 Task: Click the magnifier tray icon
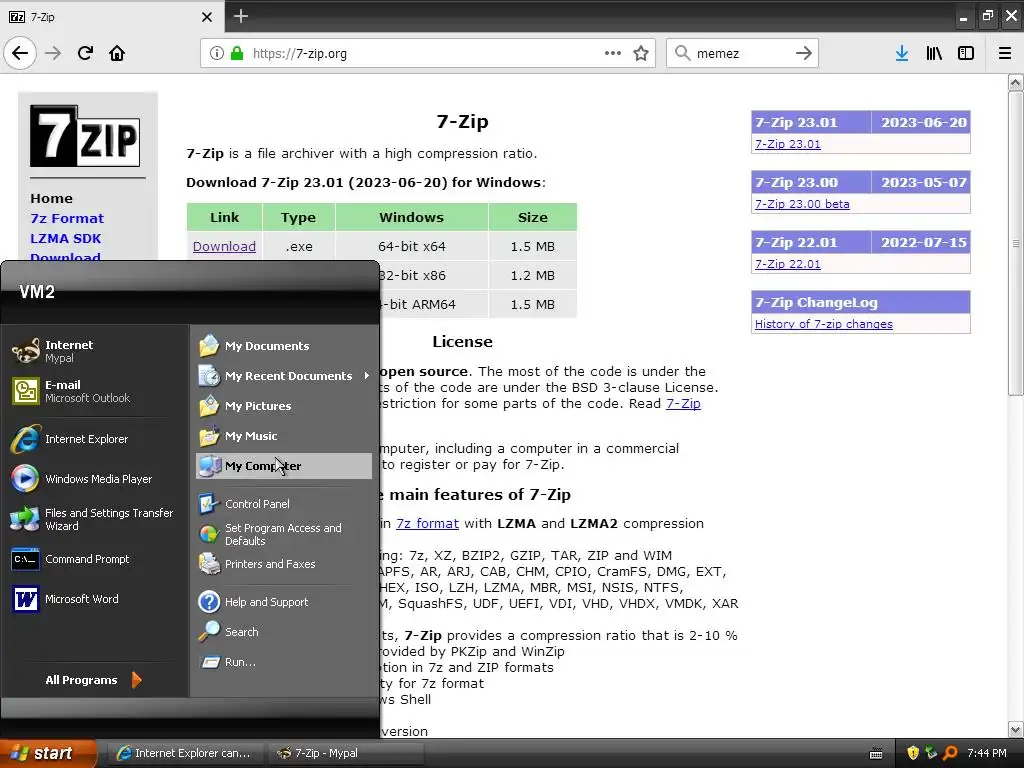coord(950,753)
